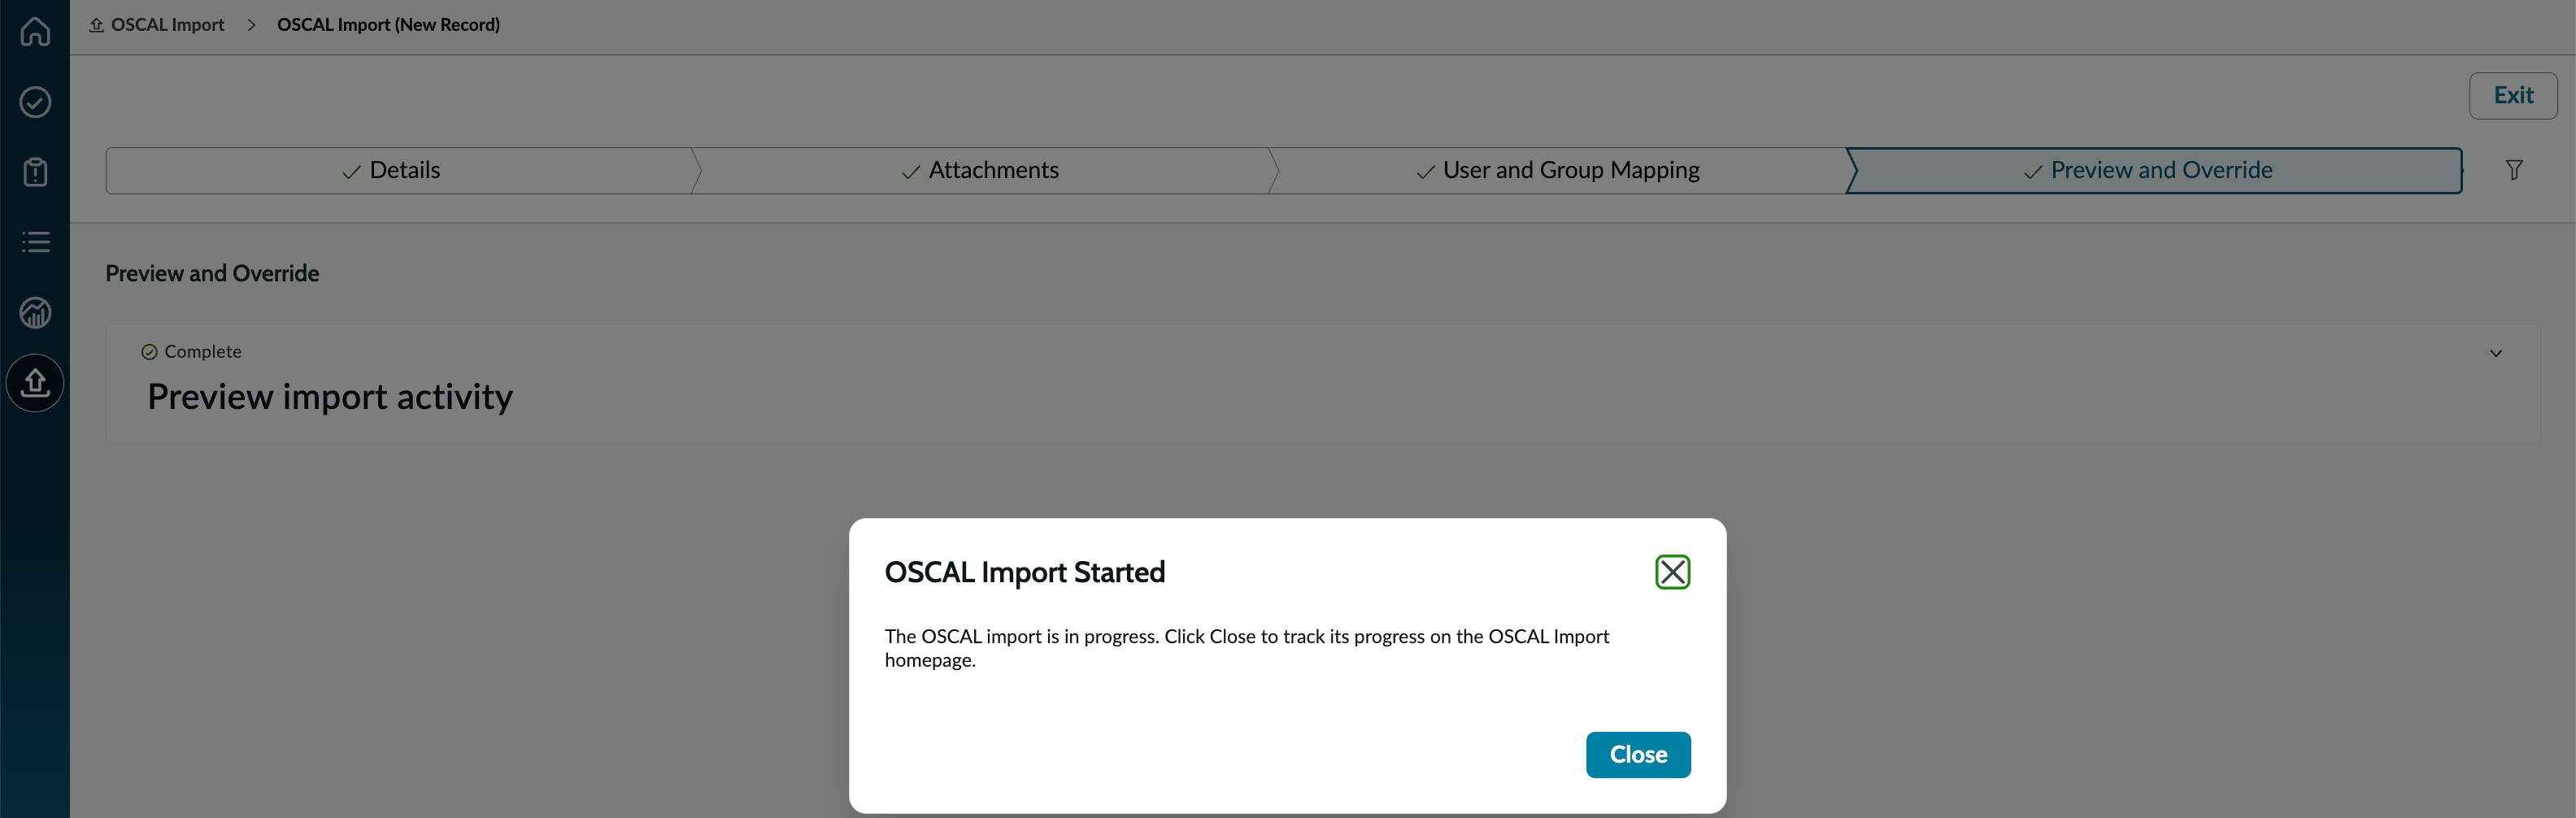Click OSCAL Import (New Record) breadcrumb
The height and width of the screenshot is (818, 2576).
[388, 25]
